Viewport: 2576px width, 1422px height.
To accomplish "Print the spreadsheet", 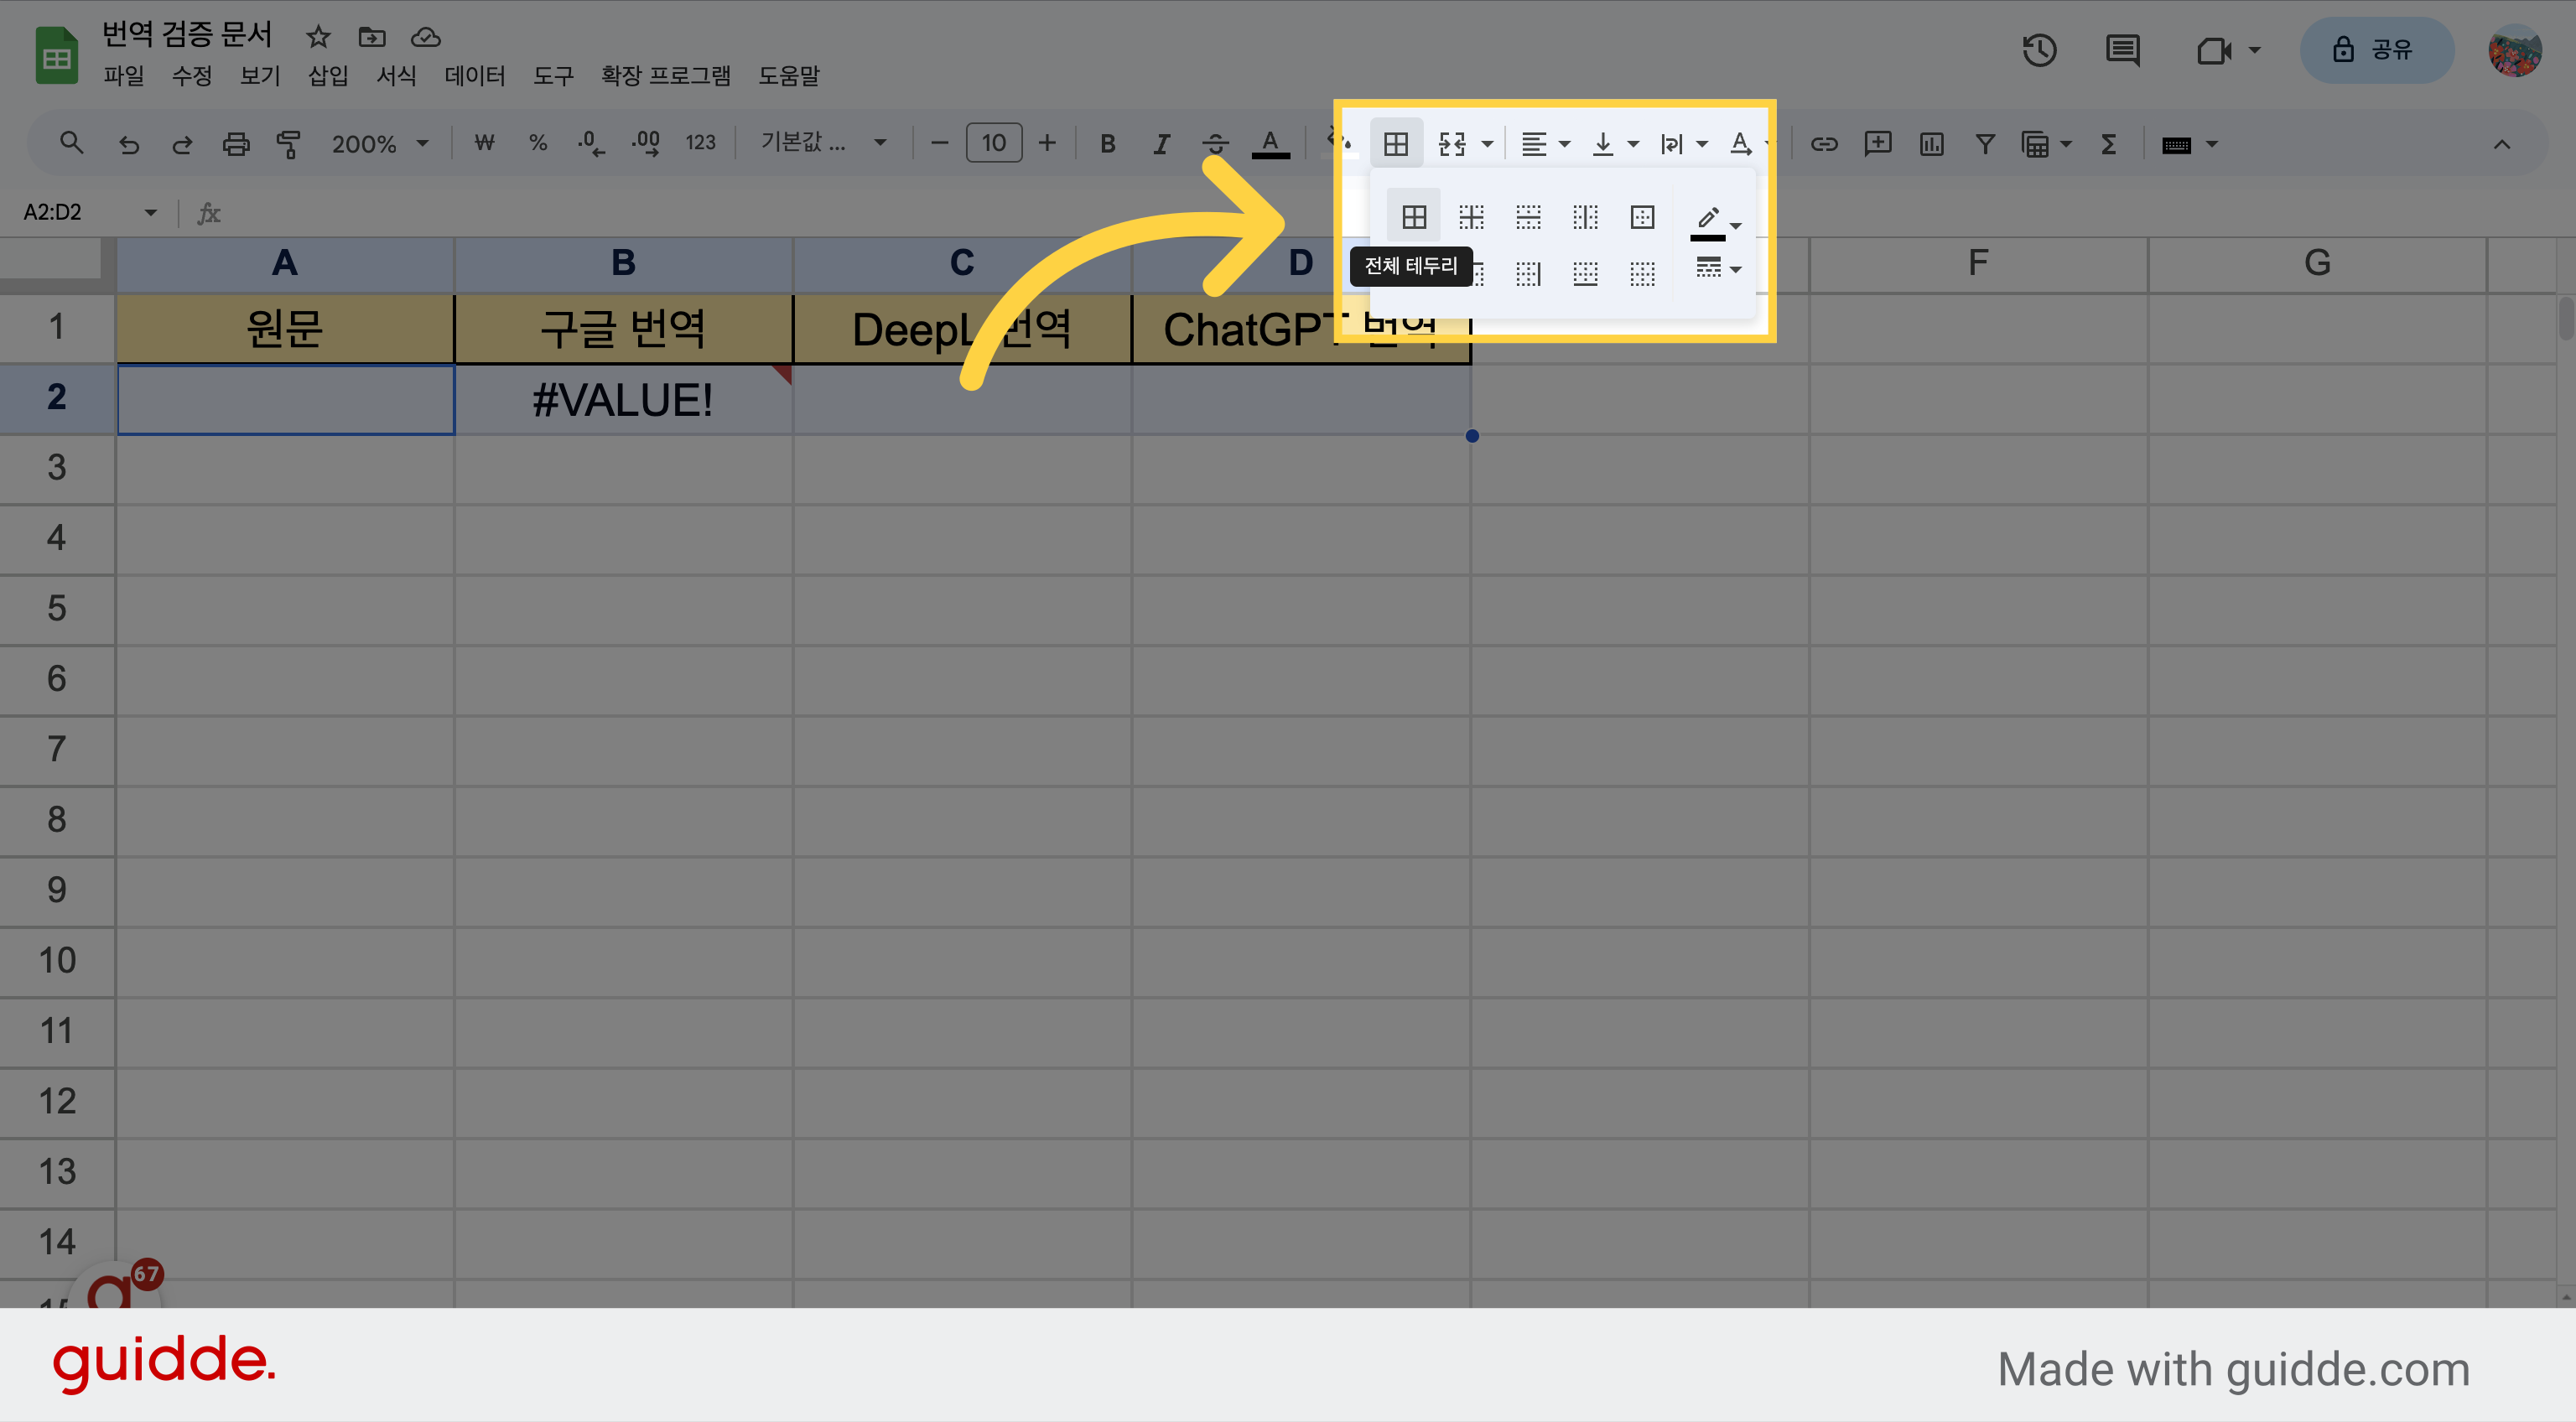I will tap(236, 144).
